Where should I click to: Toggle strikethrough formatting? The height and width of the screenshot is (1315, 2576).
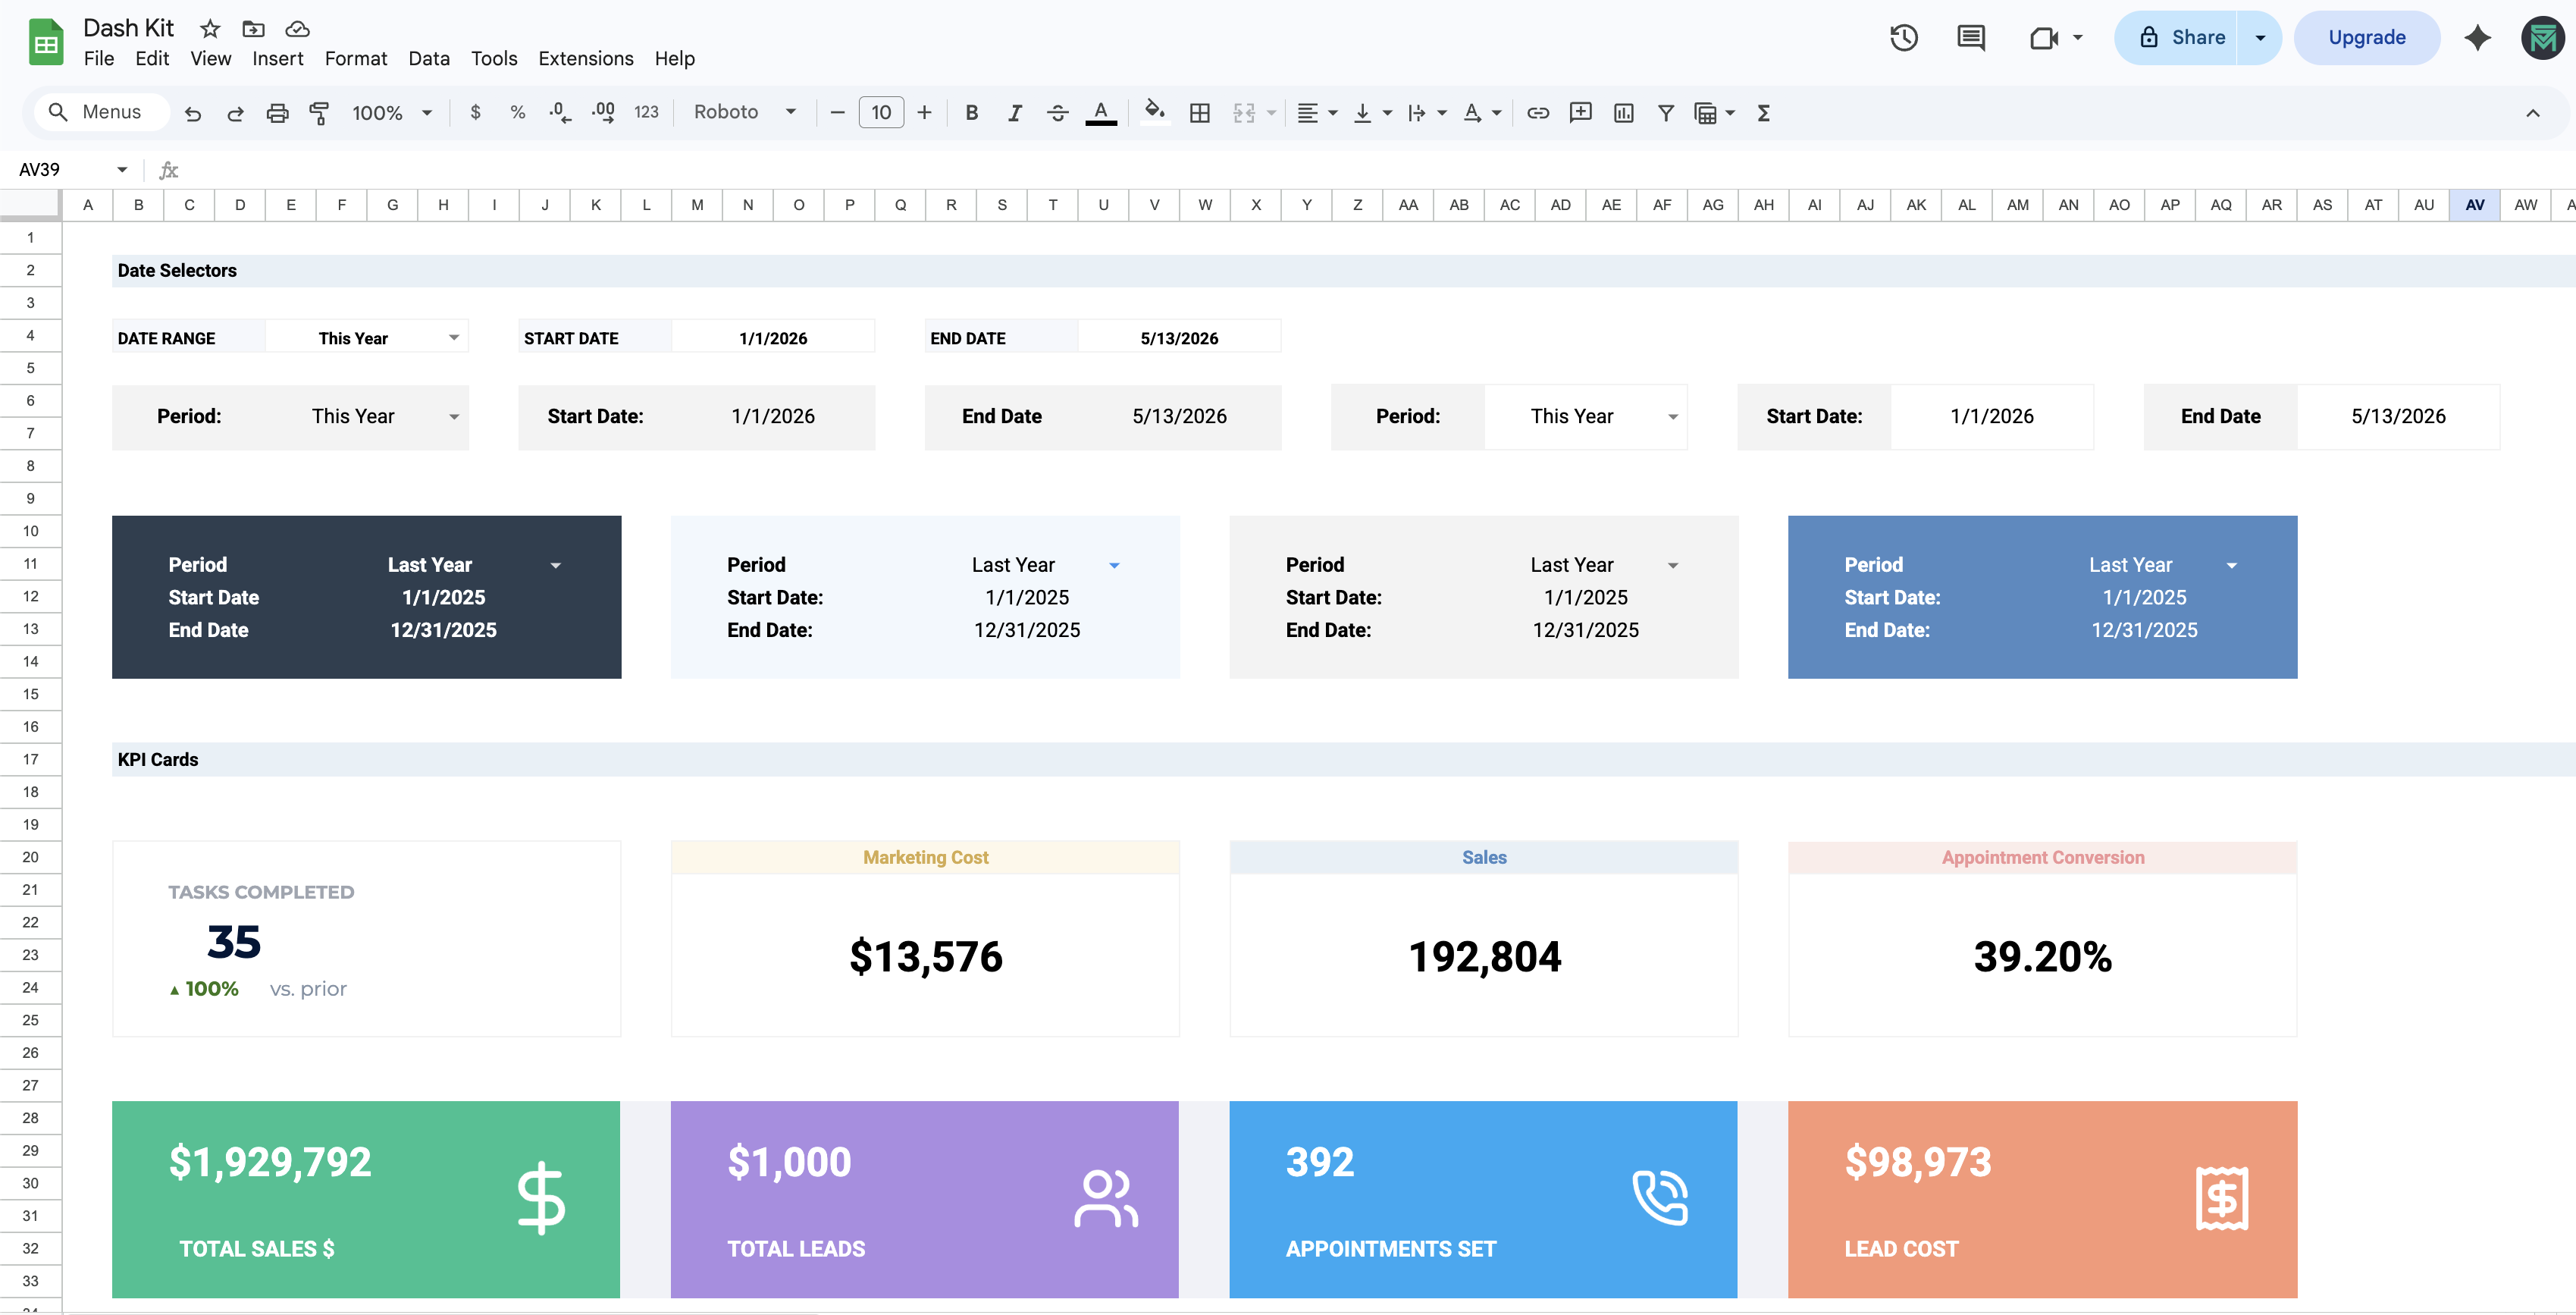pos(1057,113)
